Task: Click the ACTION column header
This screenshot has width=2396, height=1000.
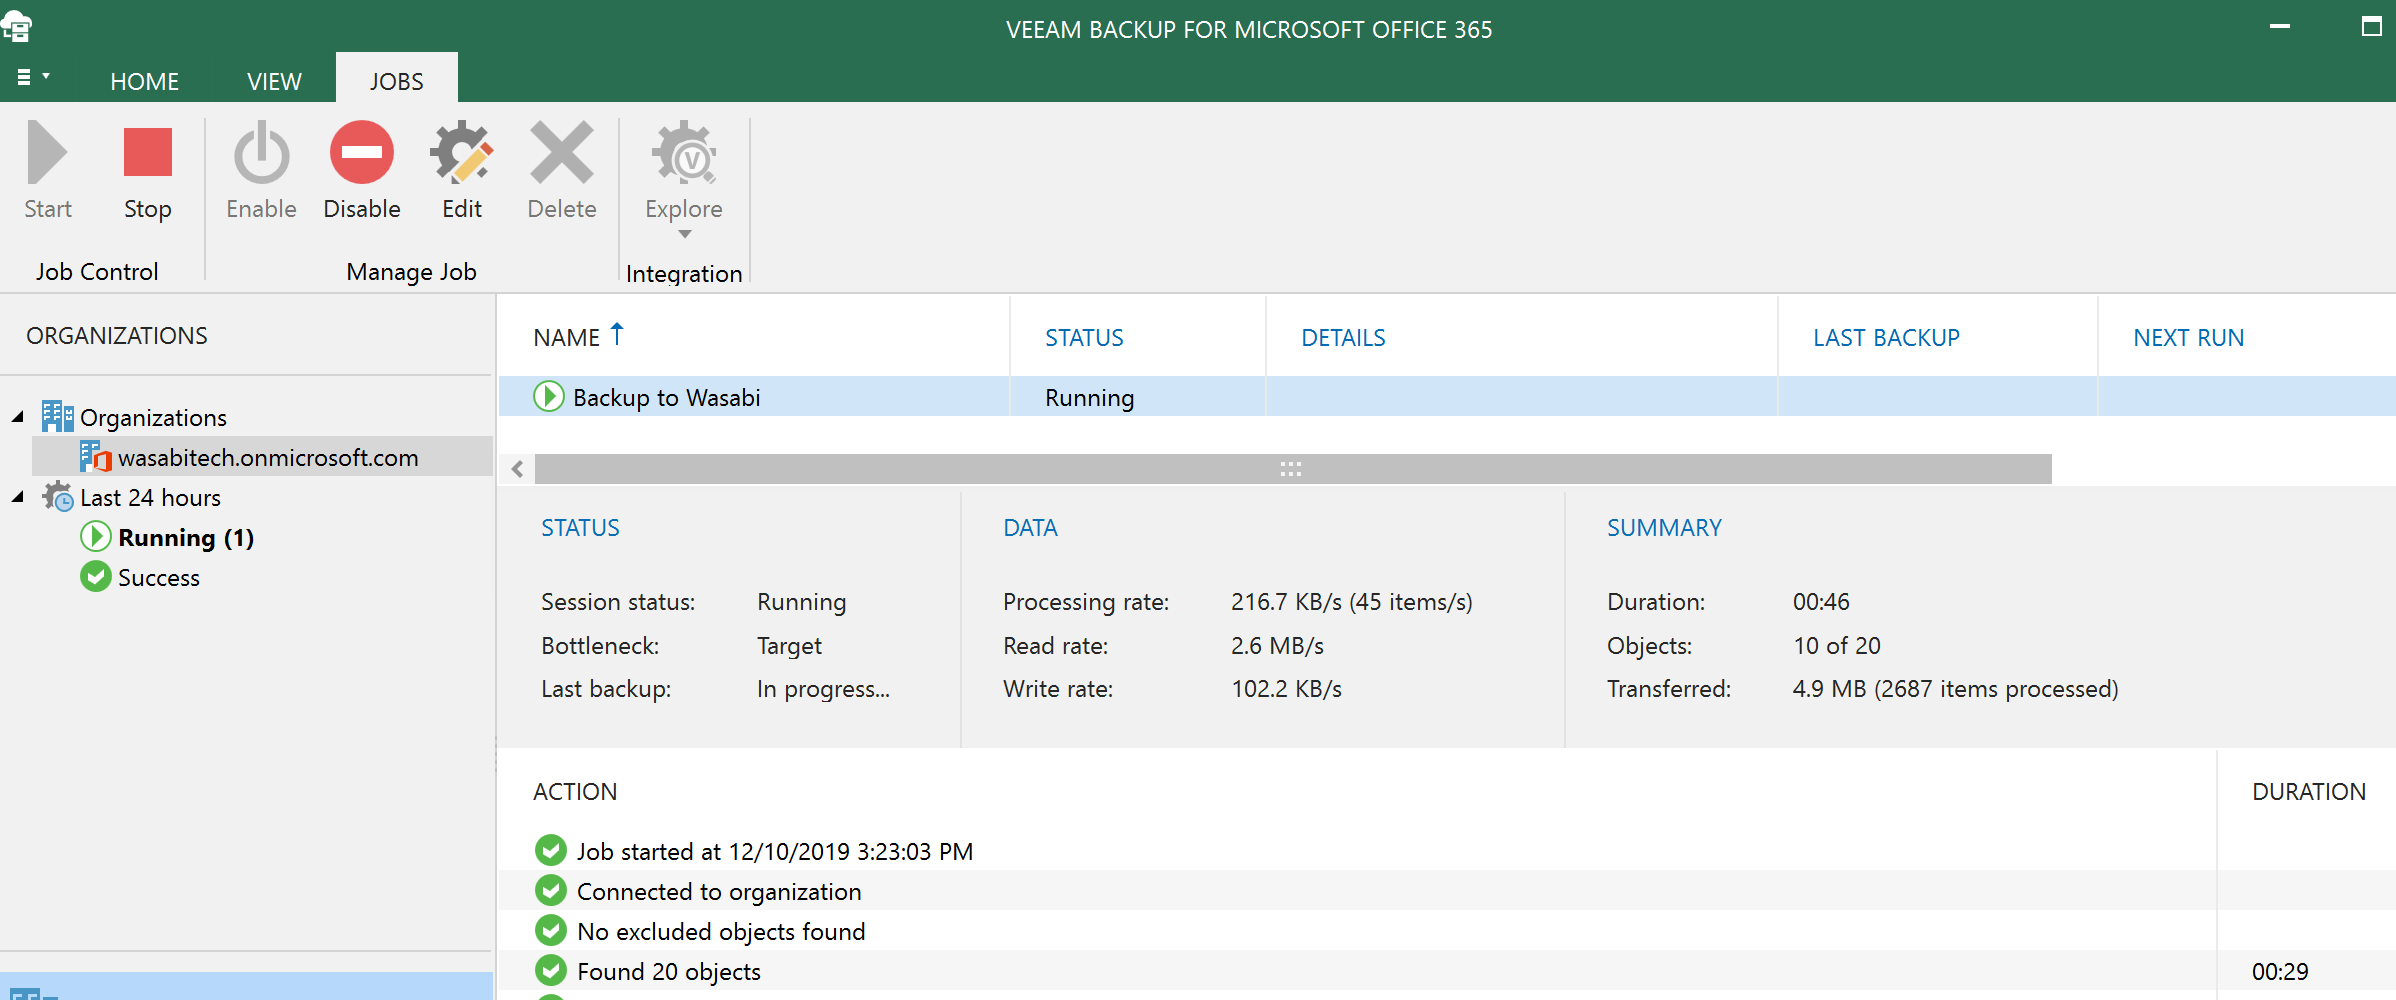Action: pyautogui.click(x=575, y=791)
